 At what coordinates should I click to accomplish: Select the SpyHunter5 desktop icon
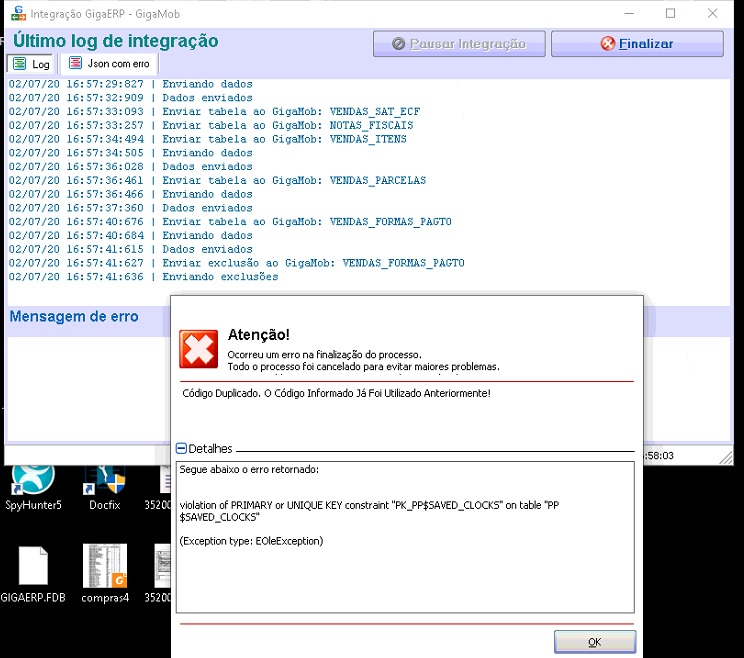(x=33, y=484)
